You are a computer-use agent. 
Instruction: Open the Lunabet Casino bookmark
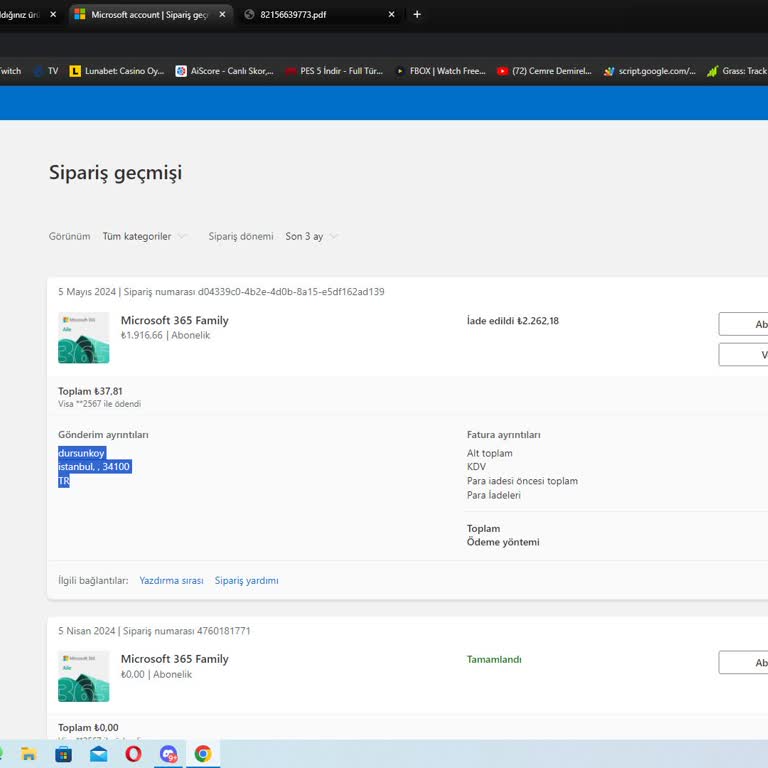pyautogui.click(x=117, y=71)
